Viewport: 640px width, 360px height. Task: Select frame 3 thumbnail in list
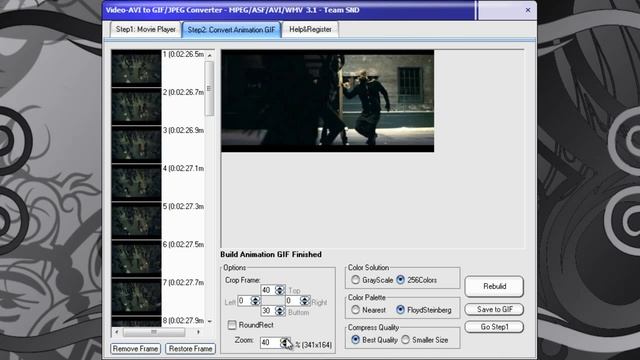[136, 144]
